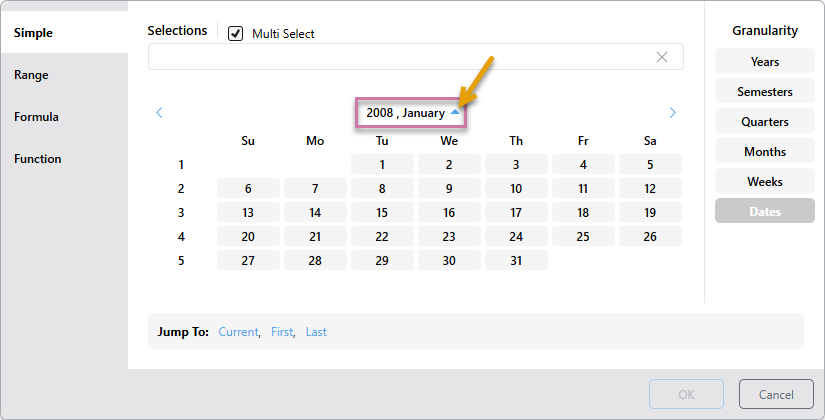Screen dimensions: 825x420
Task: Set granularity to Years
Action: tap(764, 62)
